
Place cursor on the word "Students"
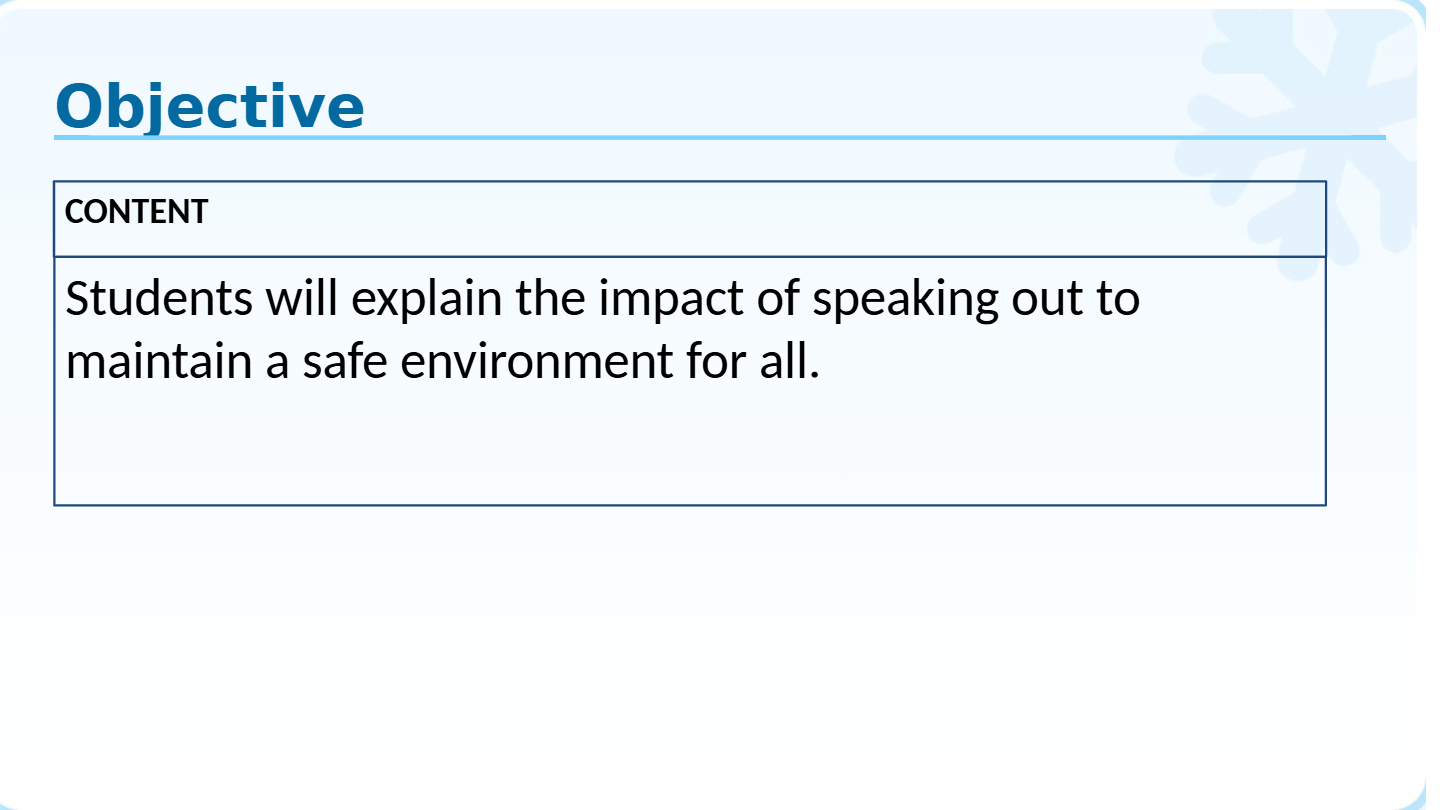(159, 298)
